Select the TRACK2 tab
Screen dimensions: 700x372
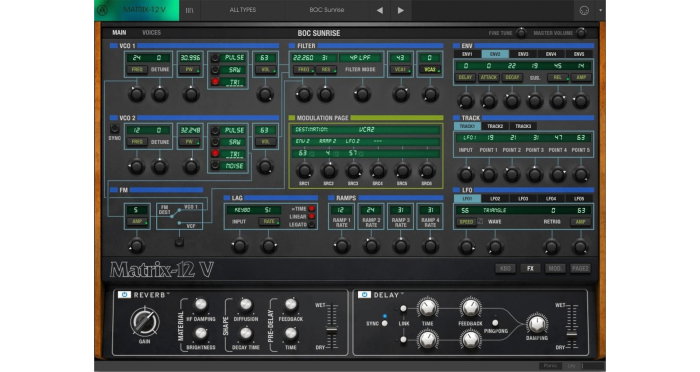495,126
